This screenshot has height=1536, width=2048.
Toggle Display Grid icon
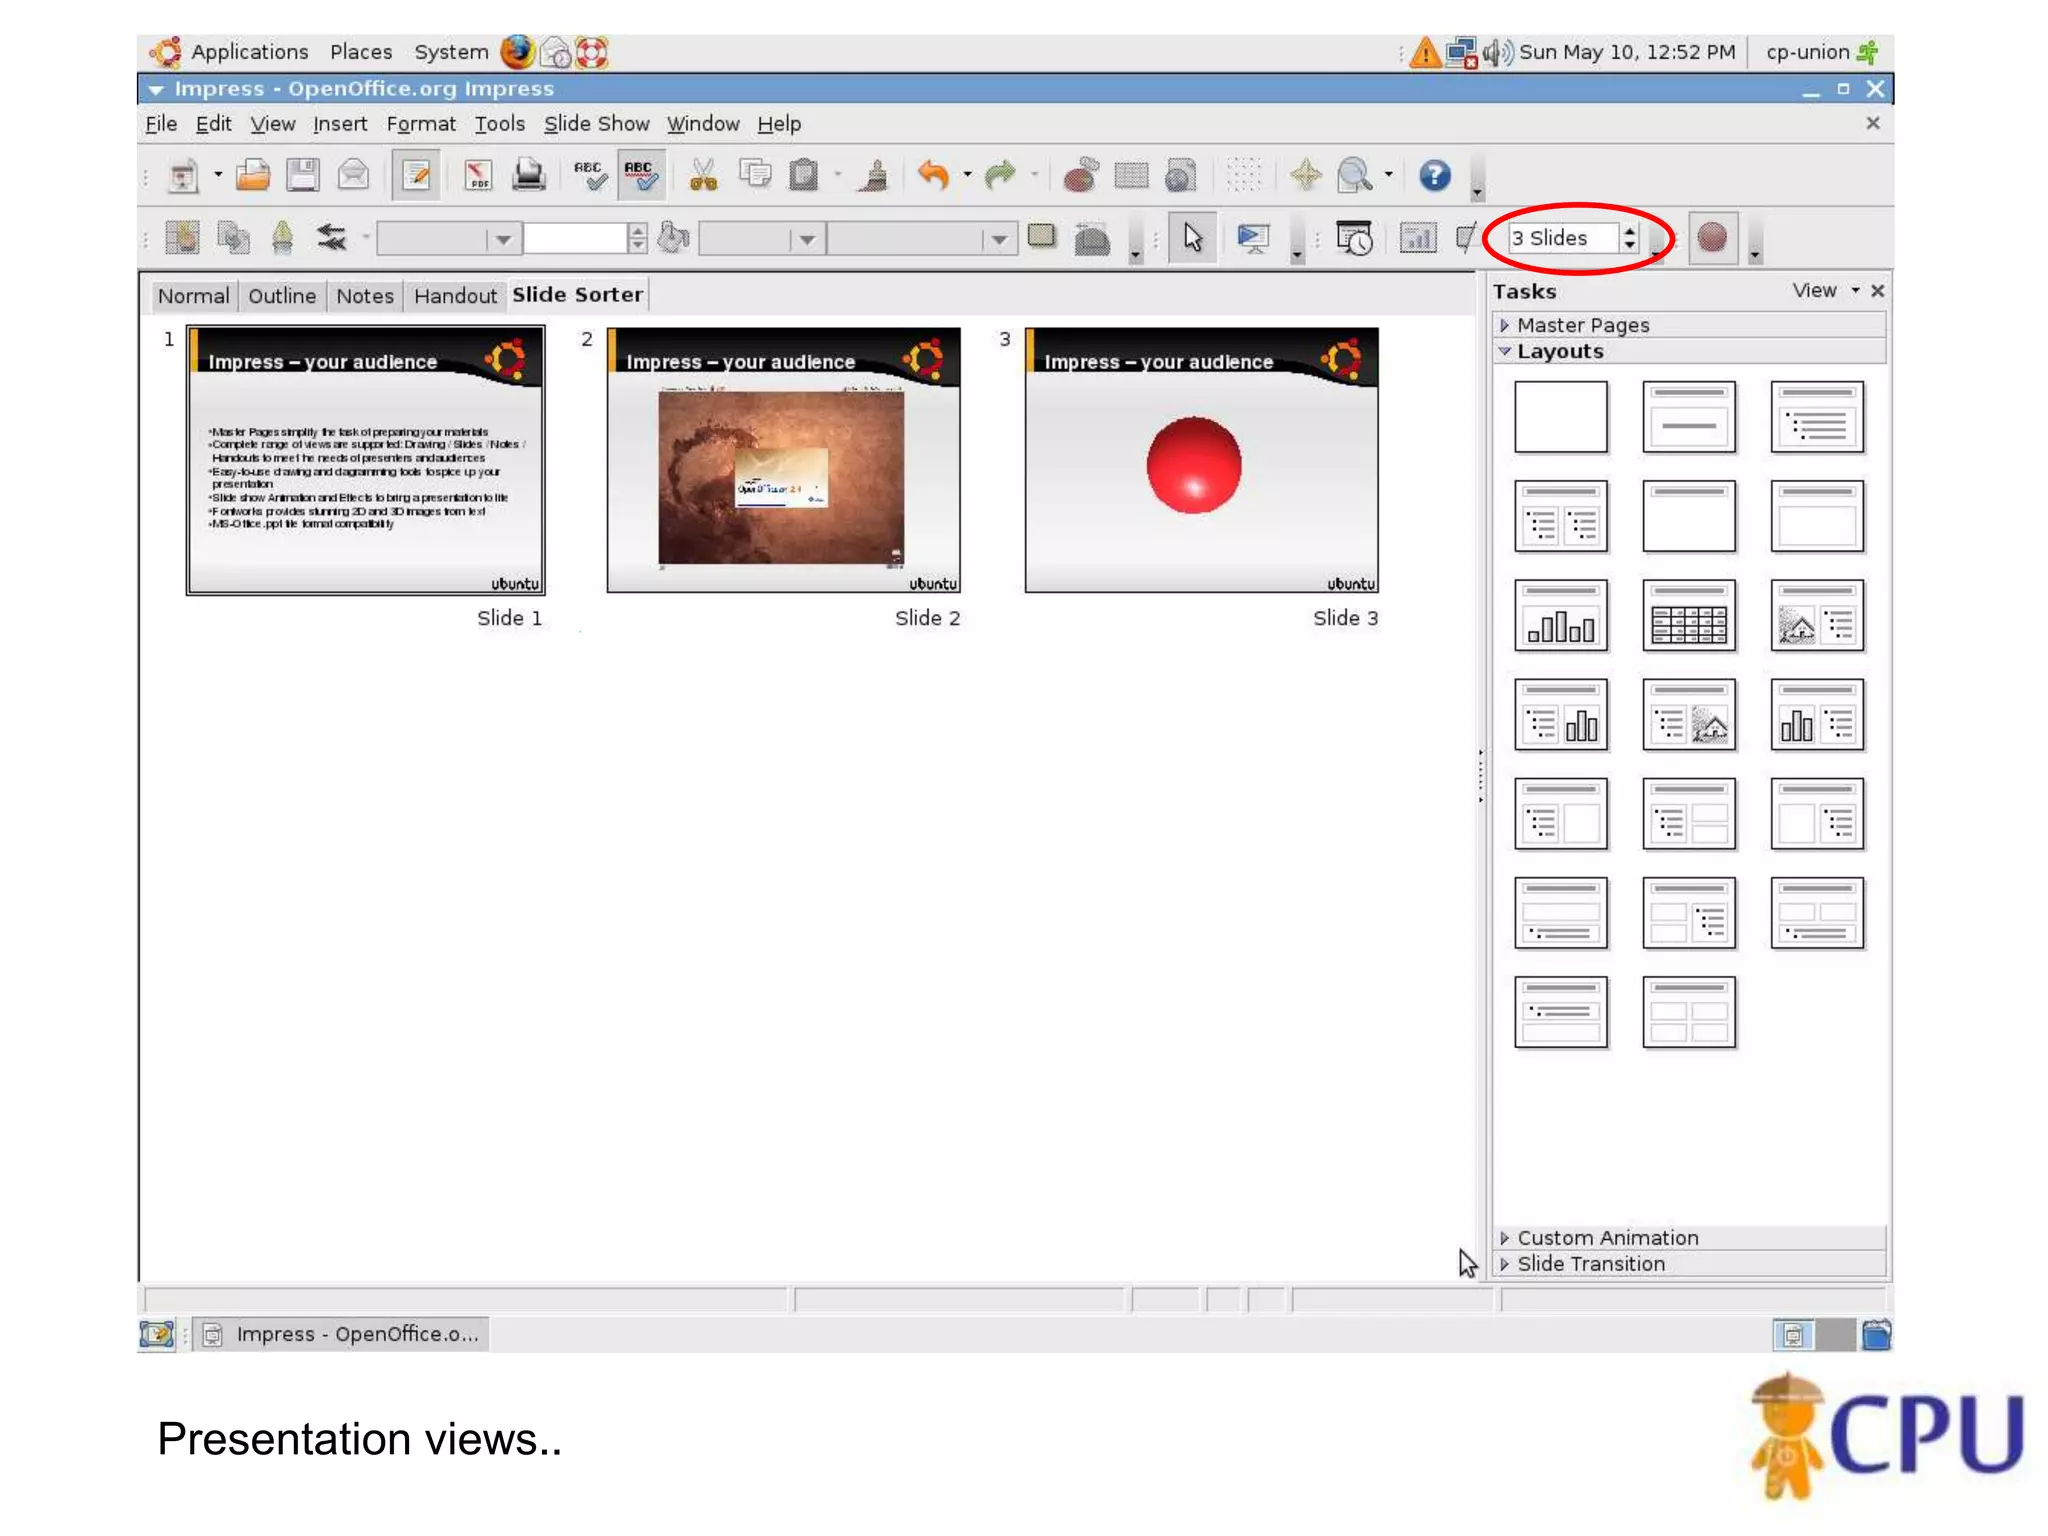[1243, 176]
